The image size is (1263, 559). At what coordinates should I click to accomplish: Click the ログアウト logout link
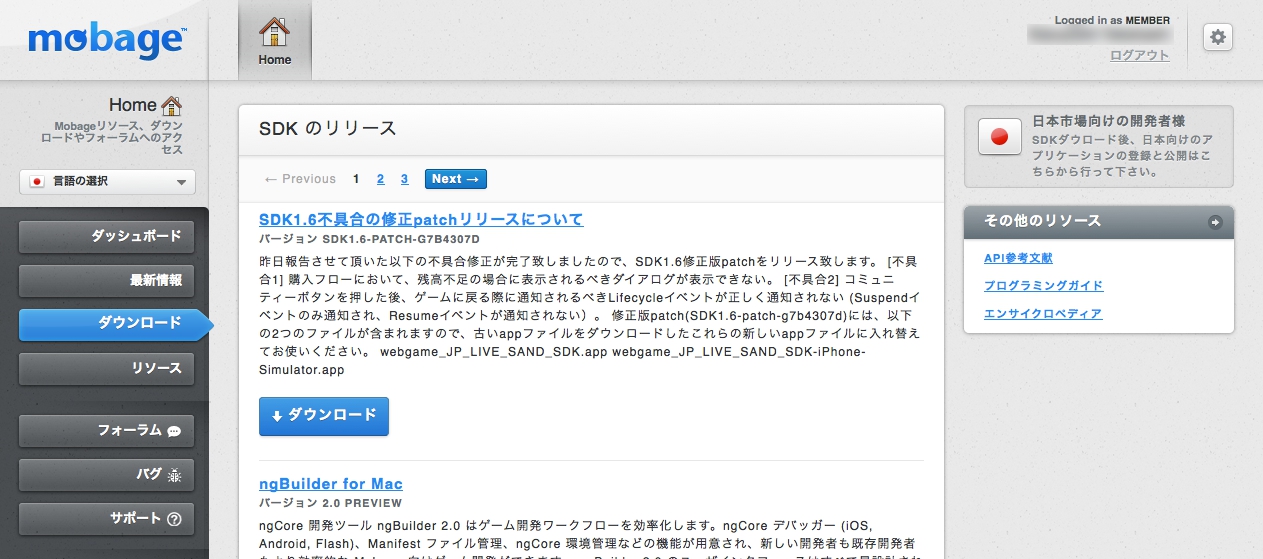point(1139,55)
